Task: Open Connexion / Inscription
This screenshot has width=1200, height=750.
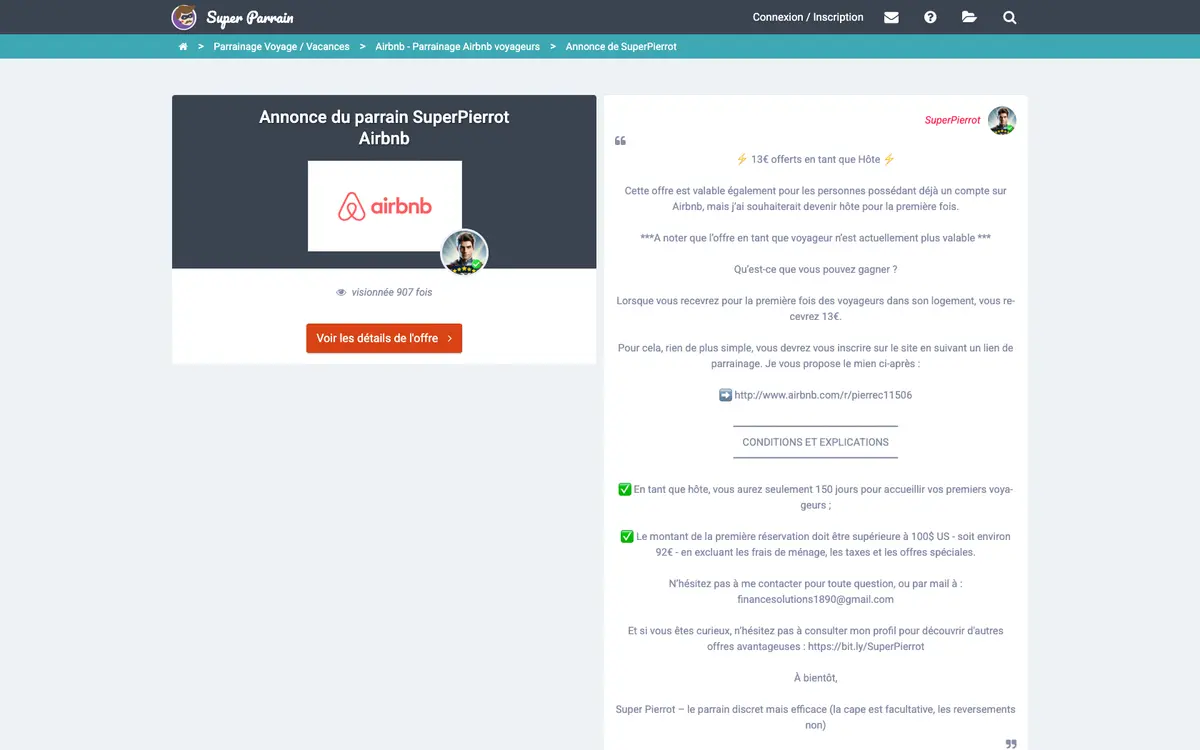Action: pyautogui.click(x=808, y=17)
